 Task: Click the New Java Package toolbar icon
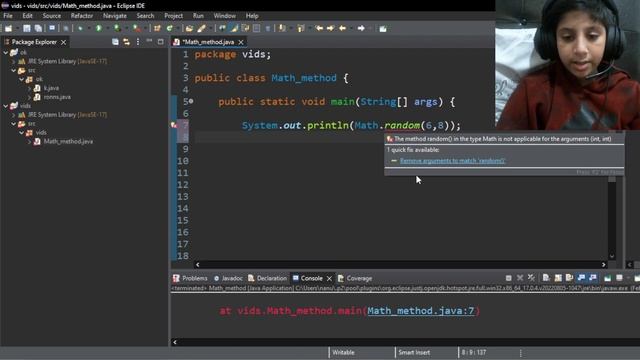[x=157, y=28]
